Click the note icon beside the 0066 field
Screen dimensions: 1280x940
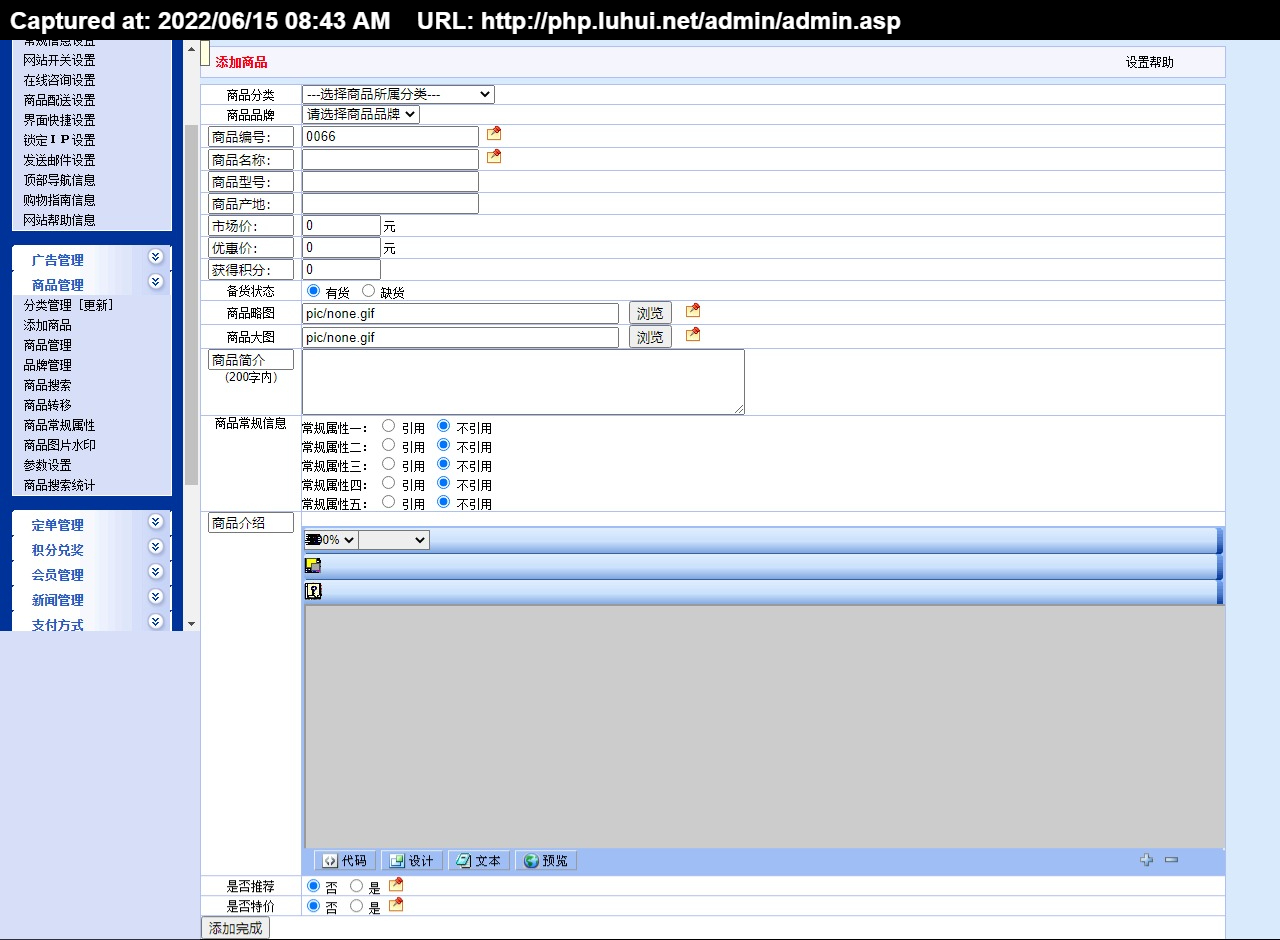494,134
